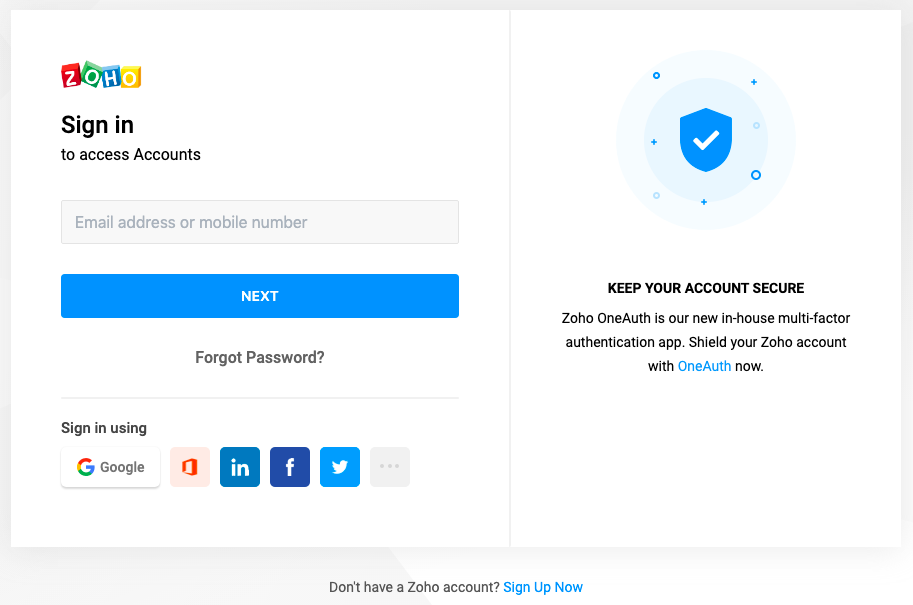Click the 'Sign in using' label
Viewport: 913px width, 605px height.
pos(104,428)
